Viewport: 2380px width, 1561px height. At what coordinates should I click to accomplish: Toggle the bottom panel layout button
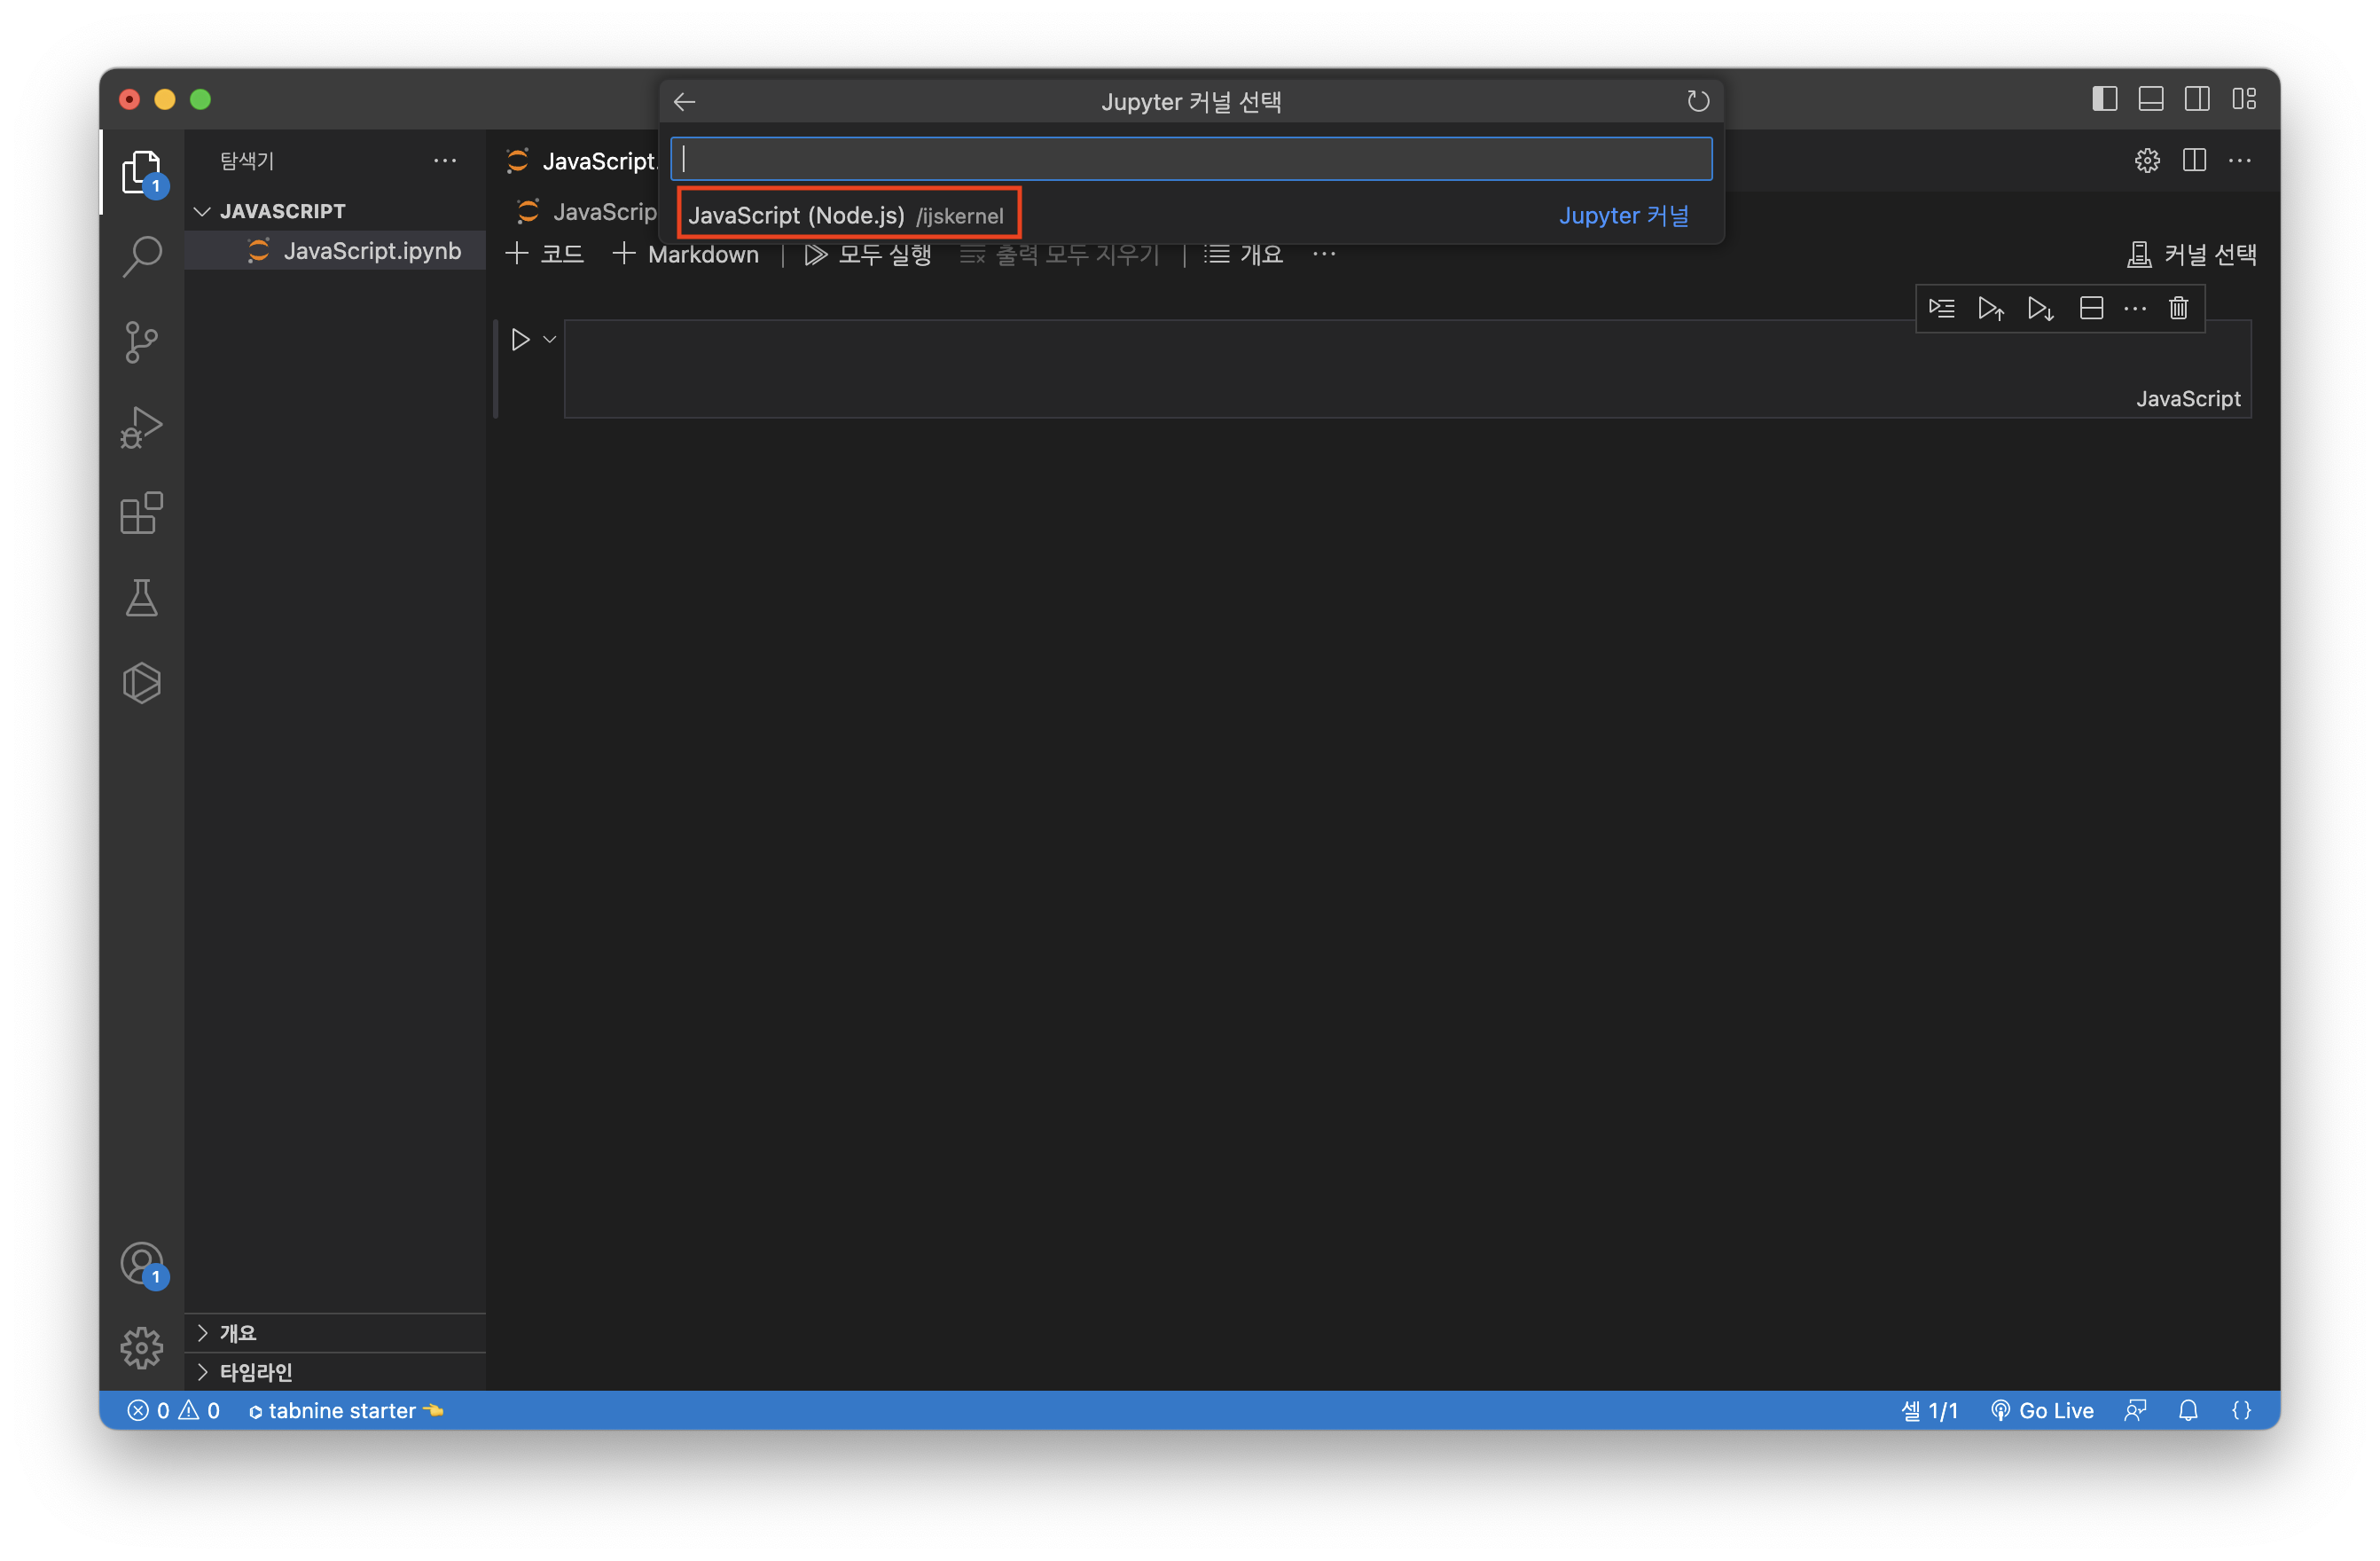2150,99
